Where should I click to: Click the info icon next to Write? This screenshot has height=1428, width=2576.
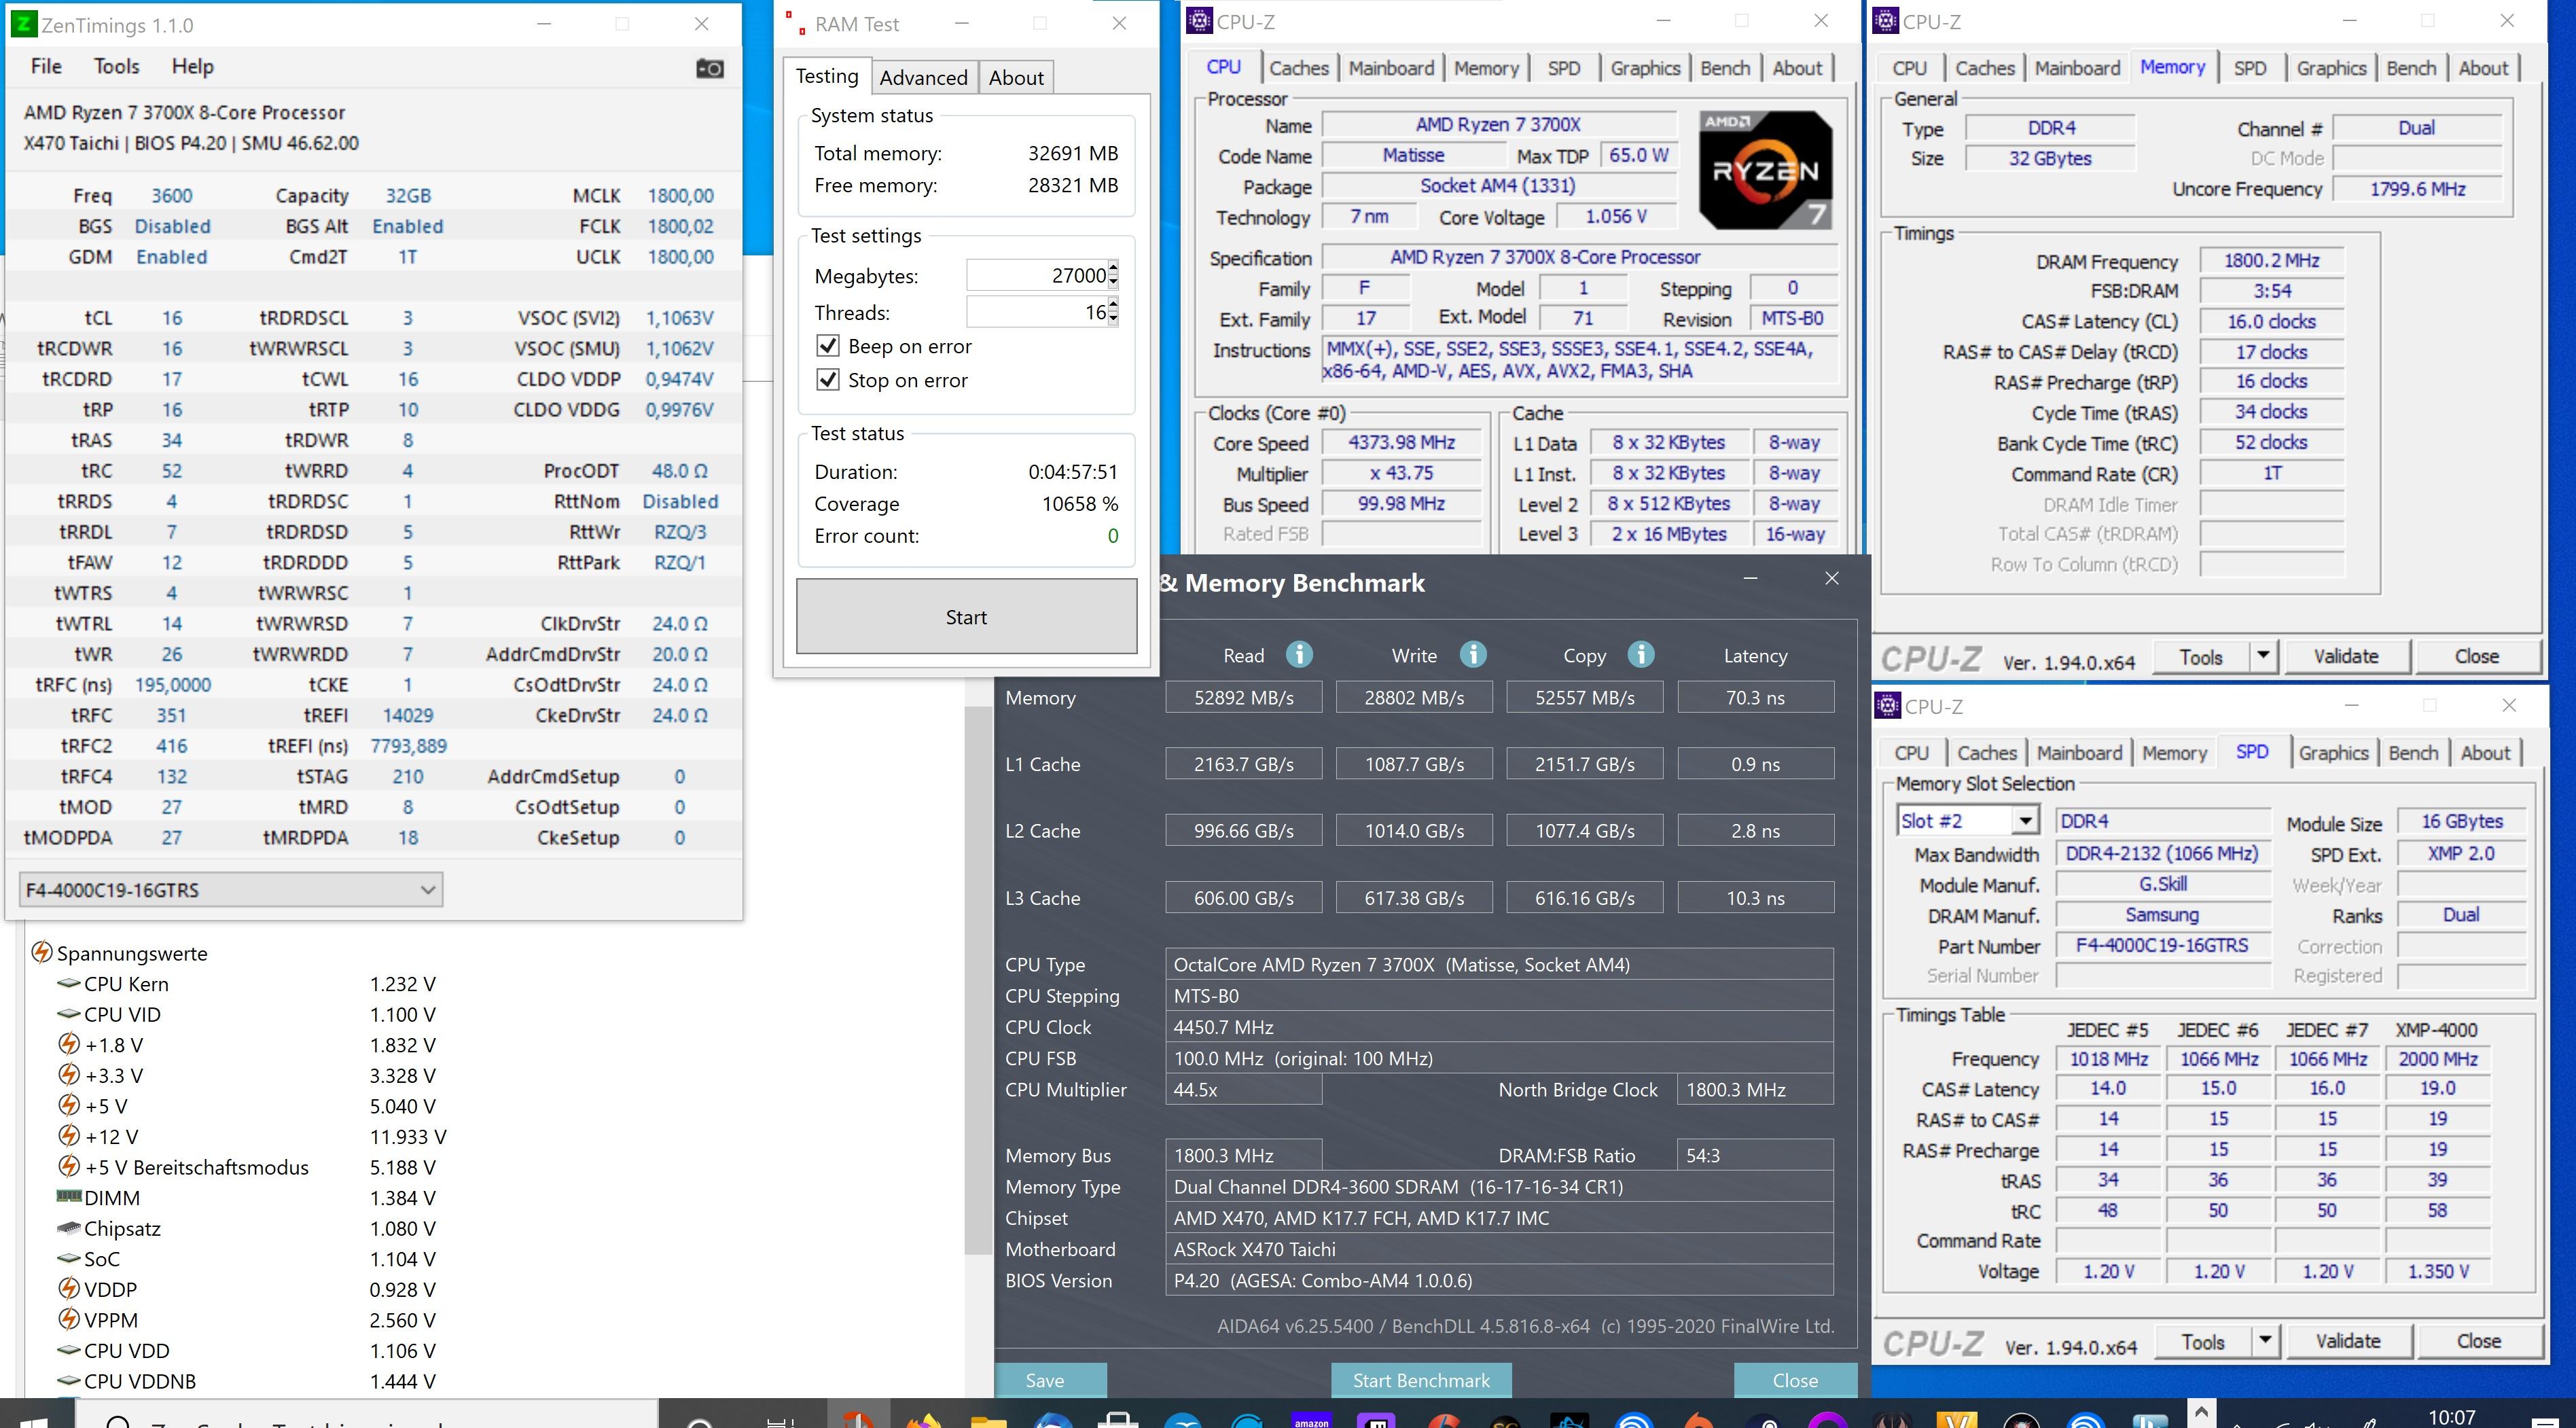click(x=1472, y=654)
